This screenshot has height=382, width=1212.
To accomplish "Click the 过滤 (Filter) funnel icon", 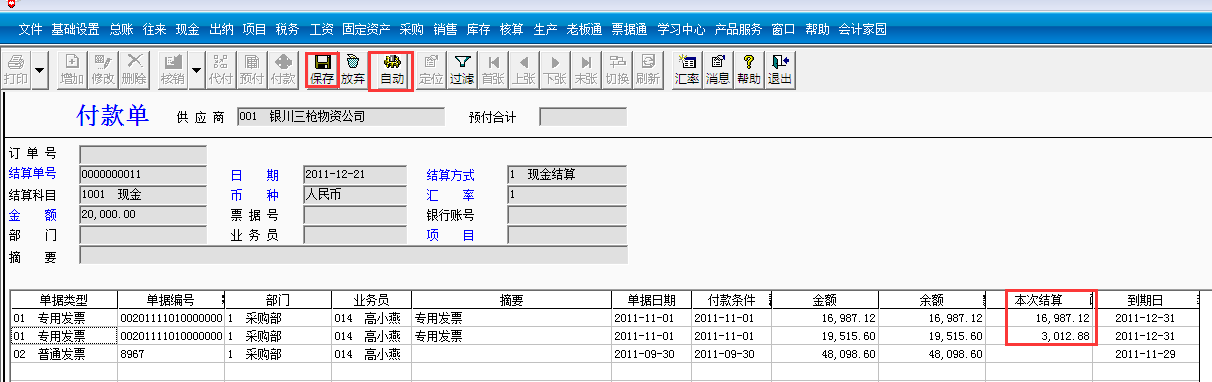I will 461,70.
